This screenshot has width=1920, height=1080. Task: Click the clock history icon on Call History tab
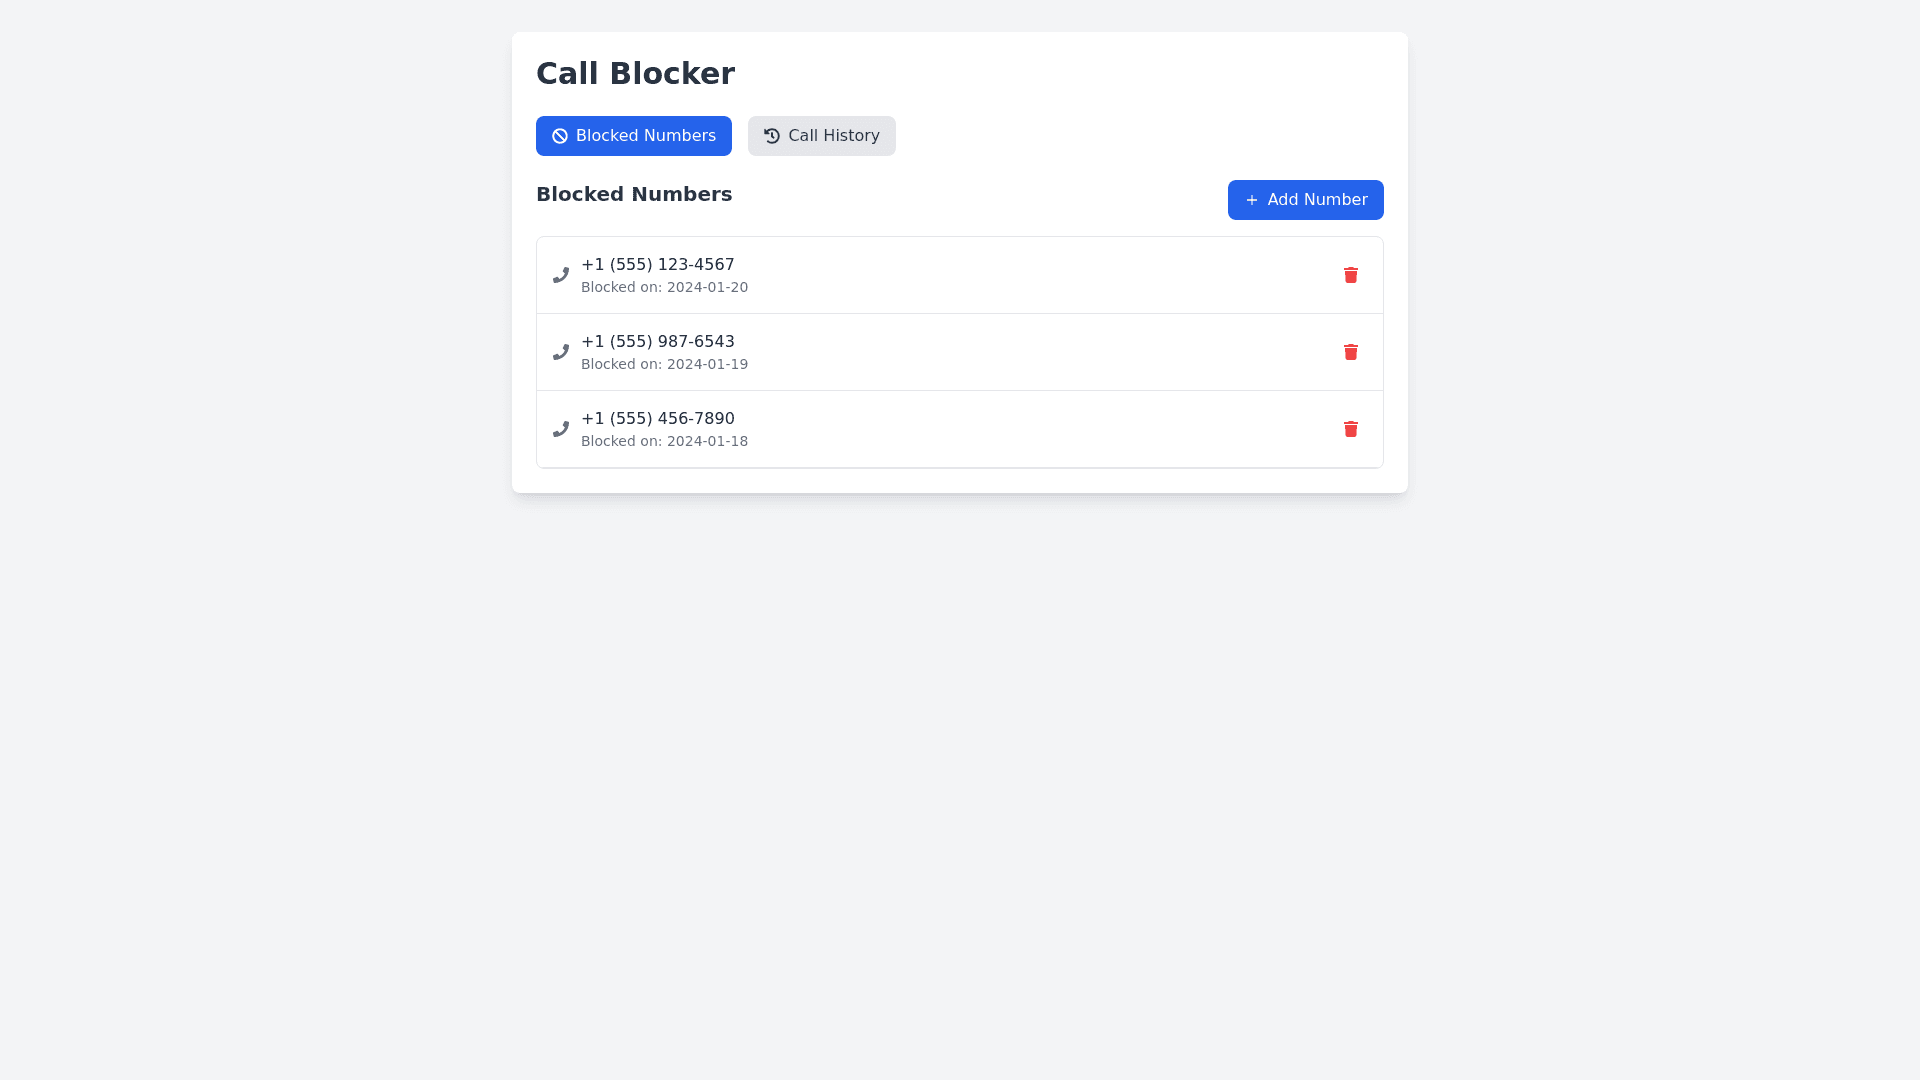coord(772,136)
